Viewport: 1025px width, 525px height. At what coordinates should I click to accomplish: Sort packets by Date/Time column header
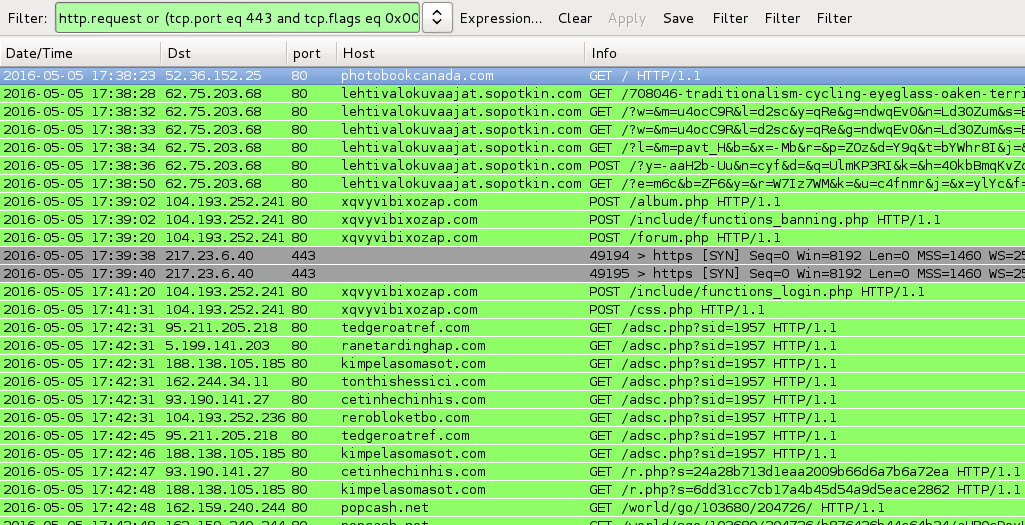[80, 53]
